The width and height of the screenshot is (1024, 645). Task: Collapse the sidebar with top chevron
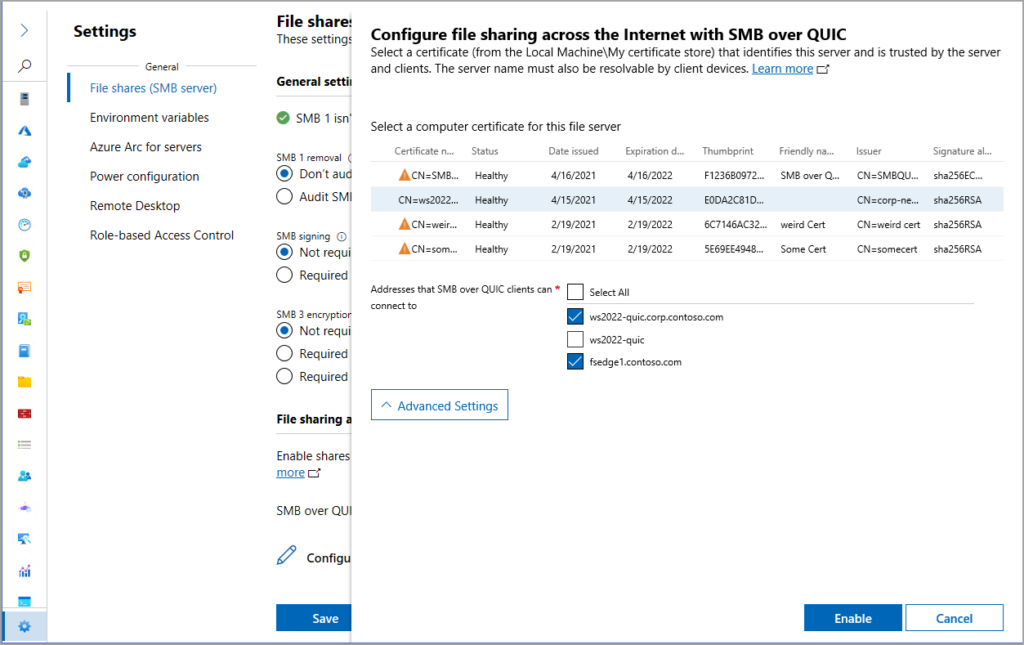(x=25, y=30)
